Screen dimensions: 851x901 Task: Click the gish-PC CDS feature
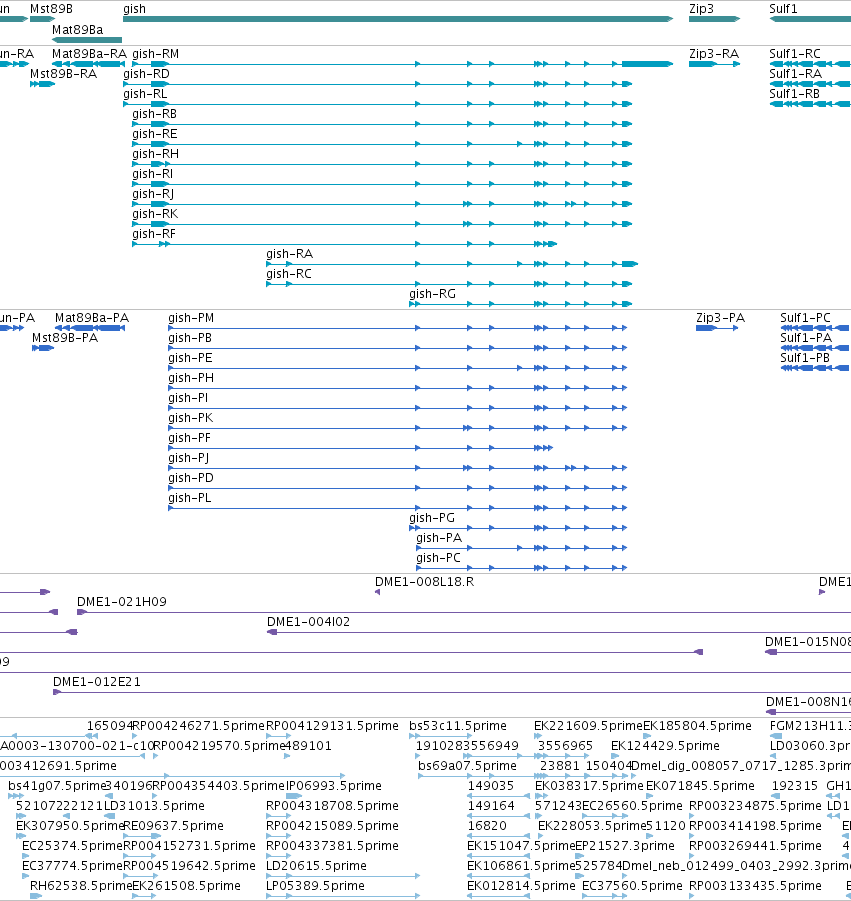coord(521,568)
